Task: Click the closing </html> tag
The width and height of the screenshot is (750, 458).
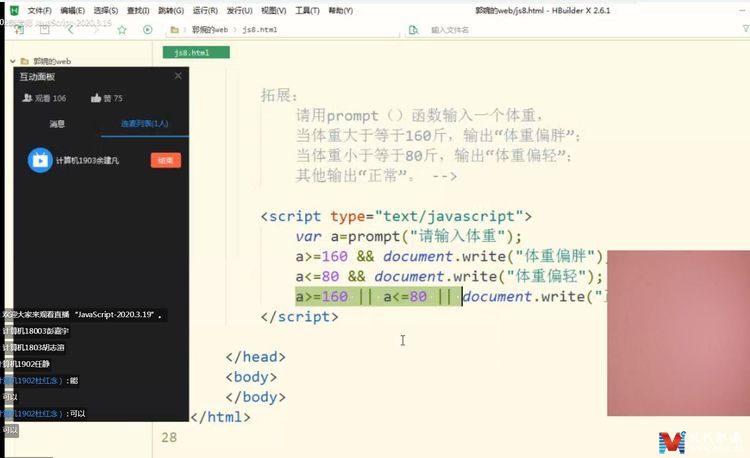Action: [x=220, y=417]
